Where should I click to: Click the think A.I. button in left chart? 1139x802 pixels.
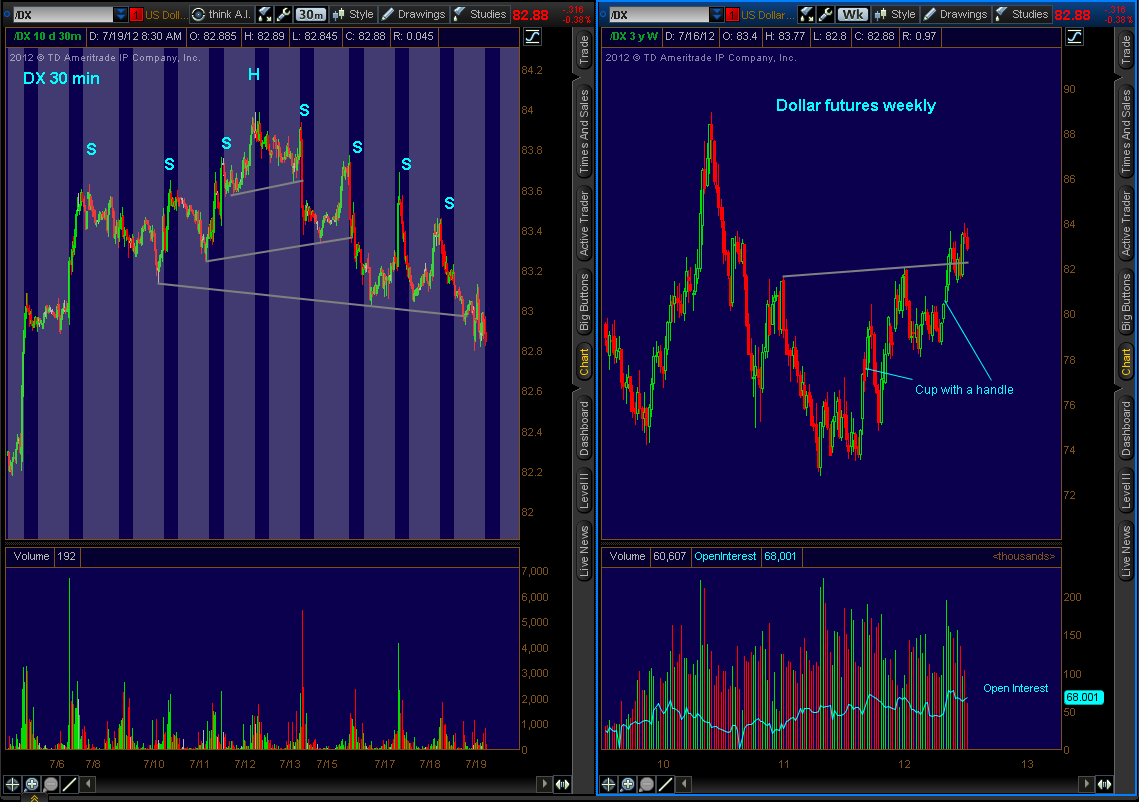pos(220,14)
